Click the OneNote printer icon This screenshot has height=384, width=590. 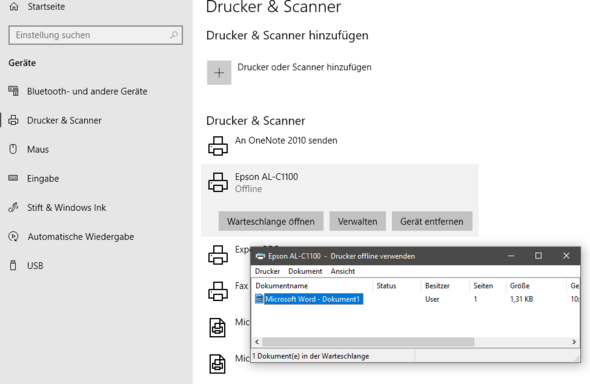(218, 146)
